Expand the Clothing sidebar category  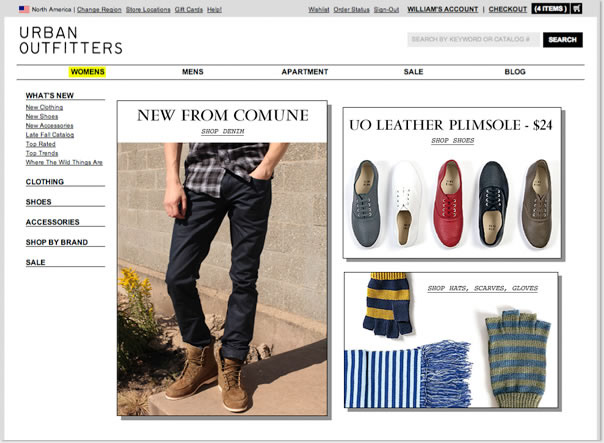pos(45,182)
